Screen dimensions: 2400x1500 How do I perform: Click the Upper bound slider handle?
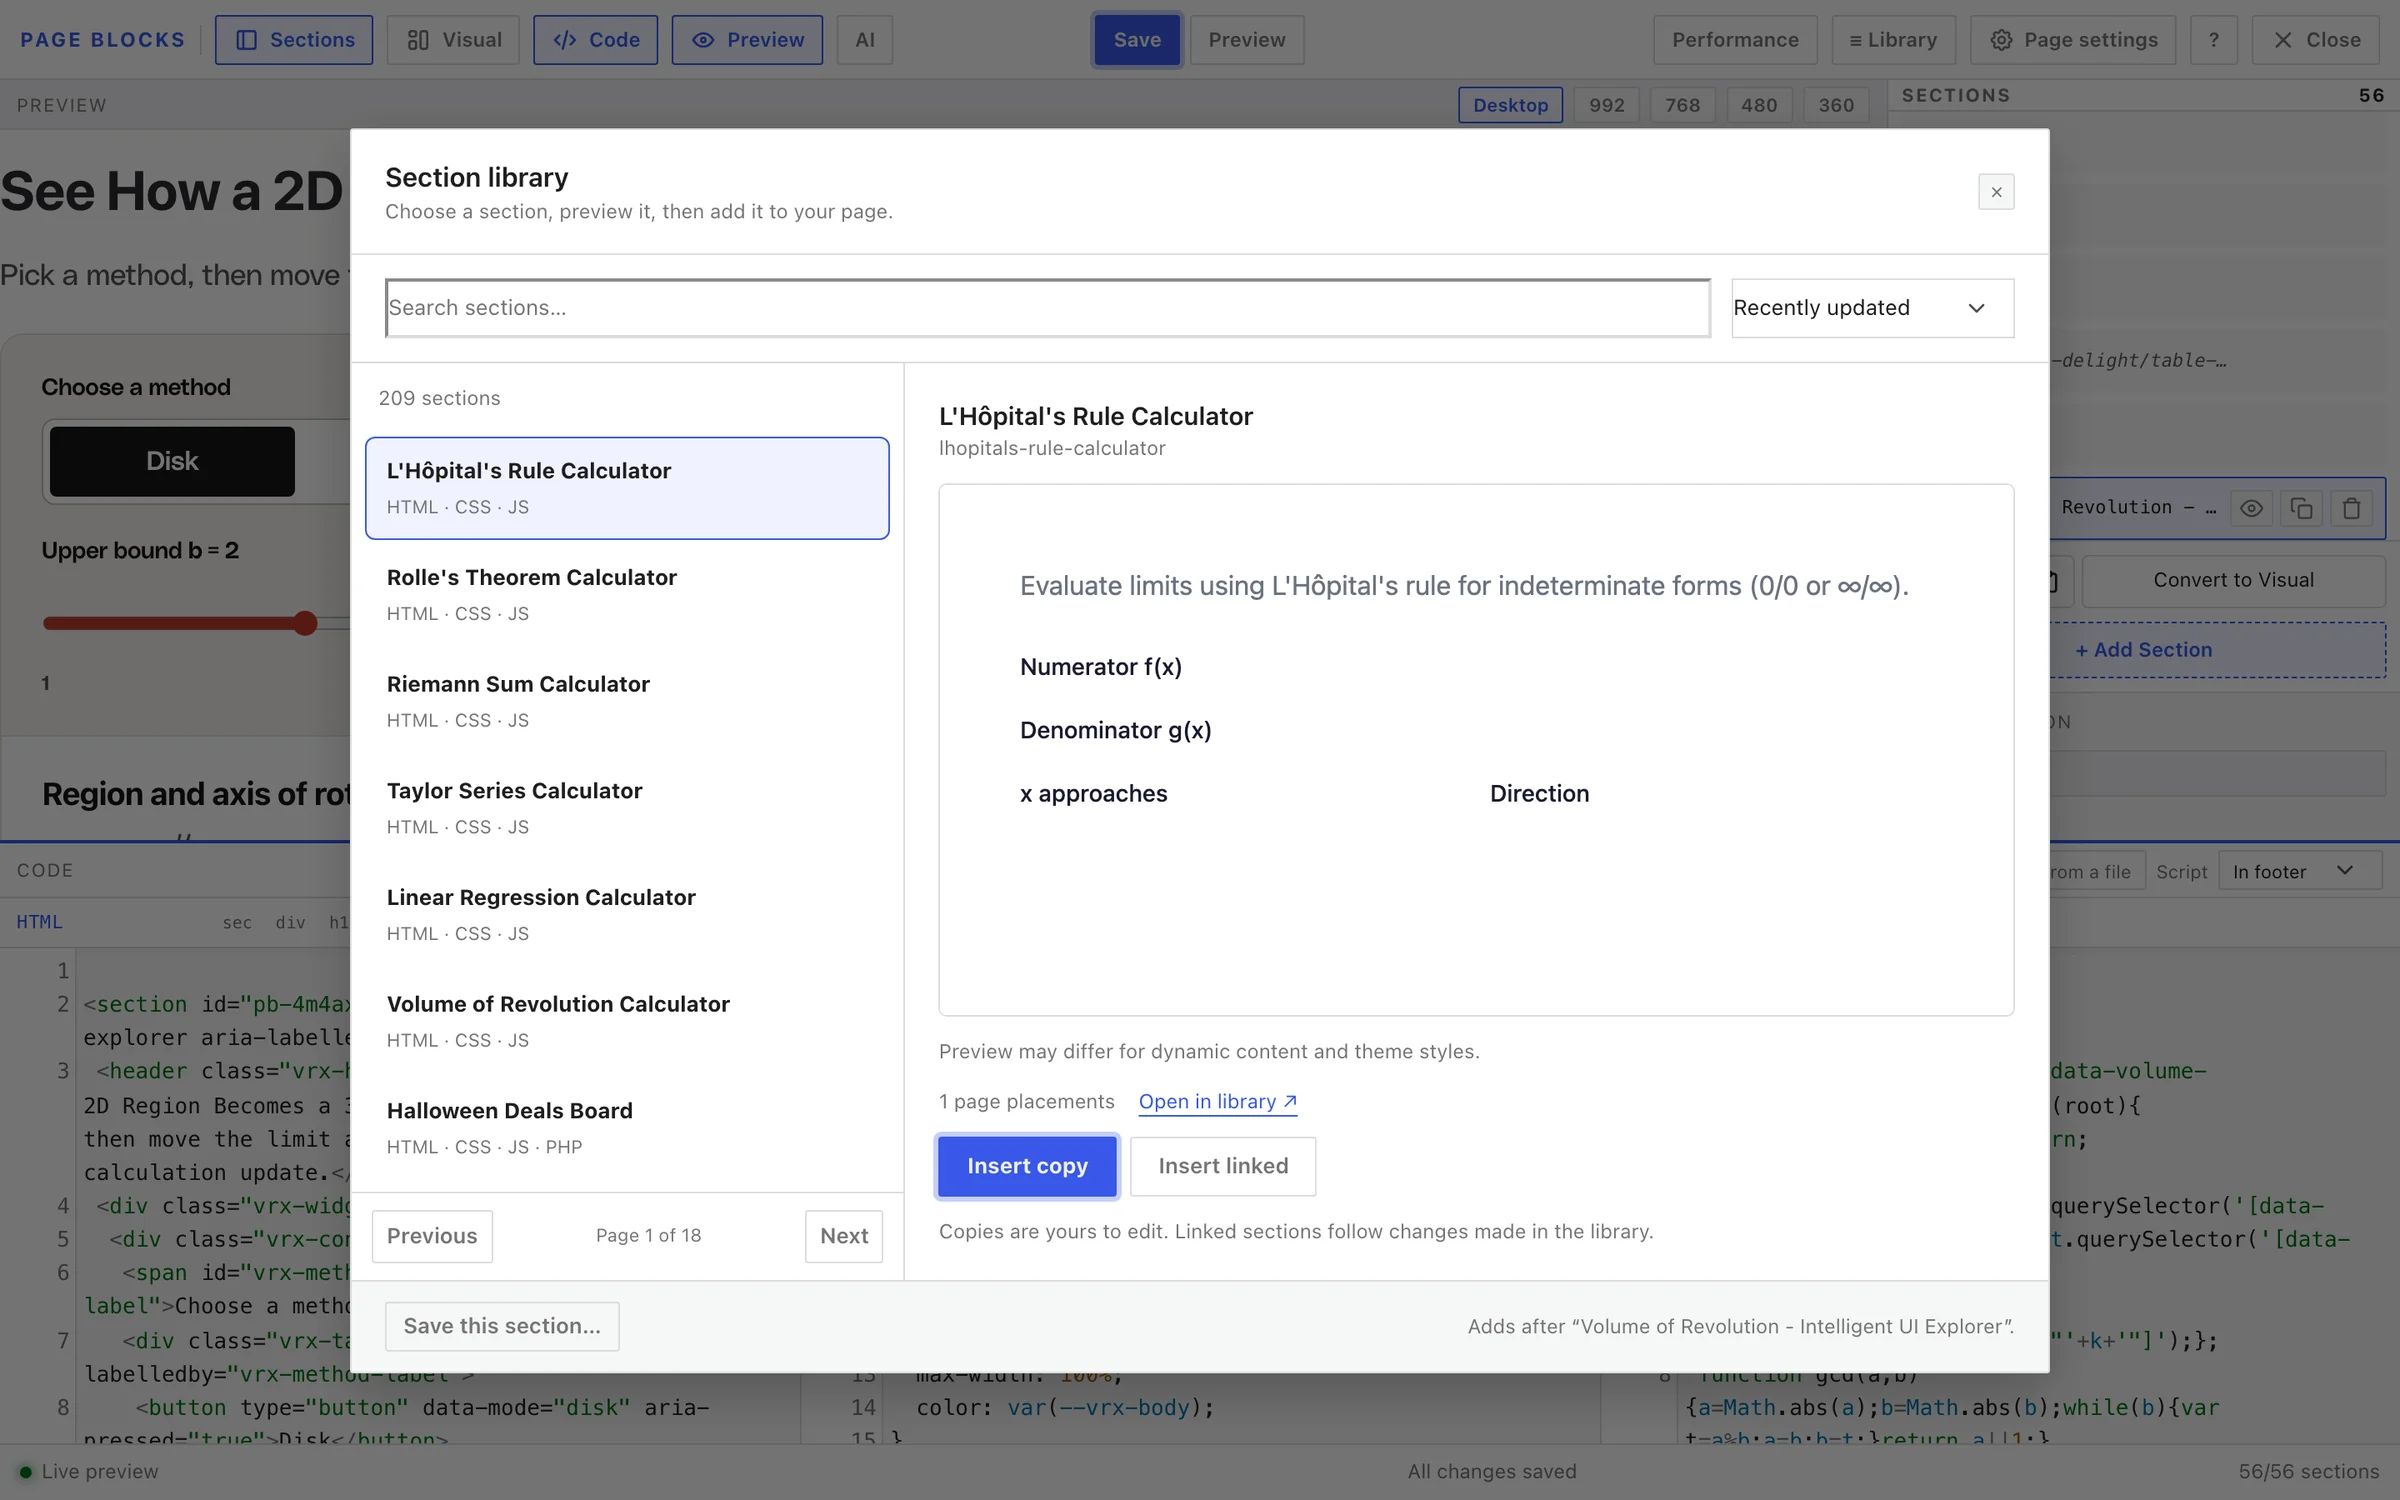(305, 623)
